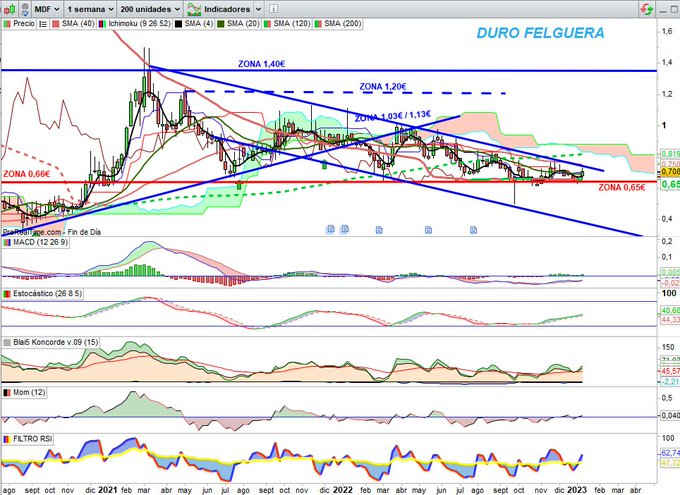
Task: Click the info icon after Indicadores
Action: (x=274, y=9)
